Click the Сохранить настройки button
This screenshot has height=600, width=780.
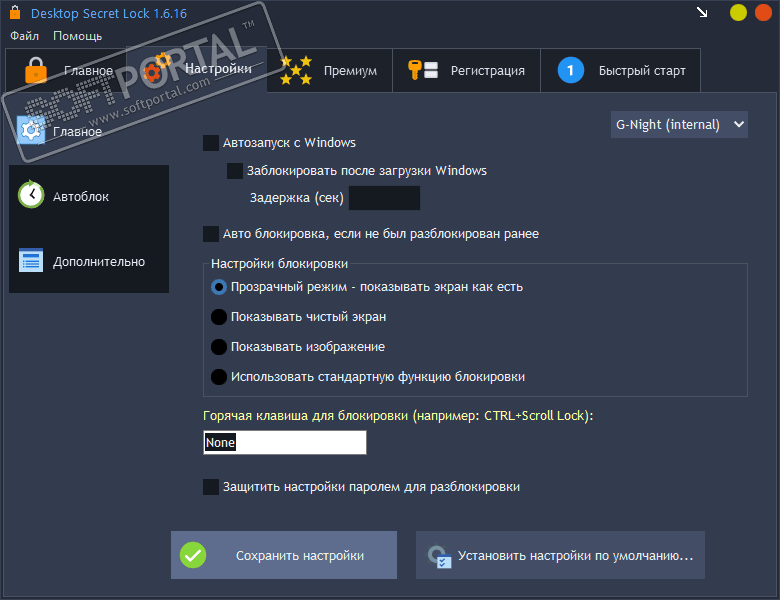pyautogui.click(x=284, y=555)
